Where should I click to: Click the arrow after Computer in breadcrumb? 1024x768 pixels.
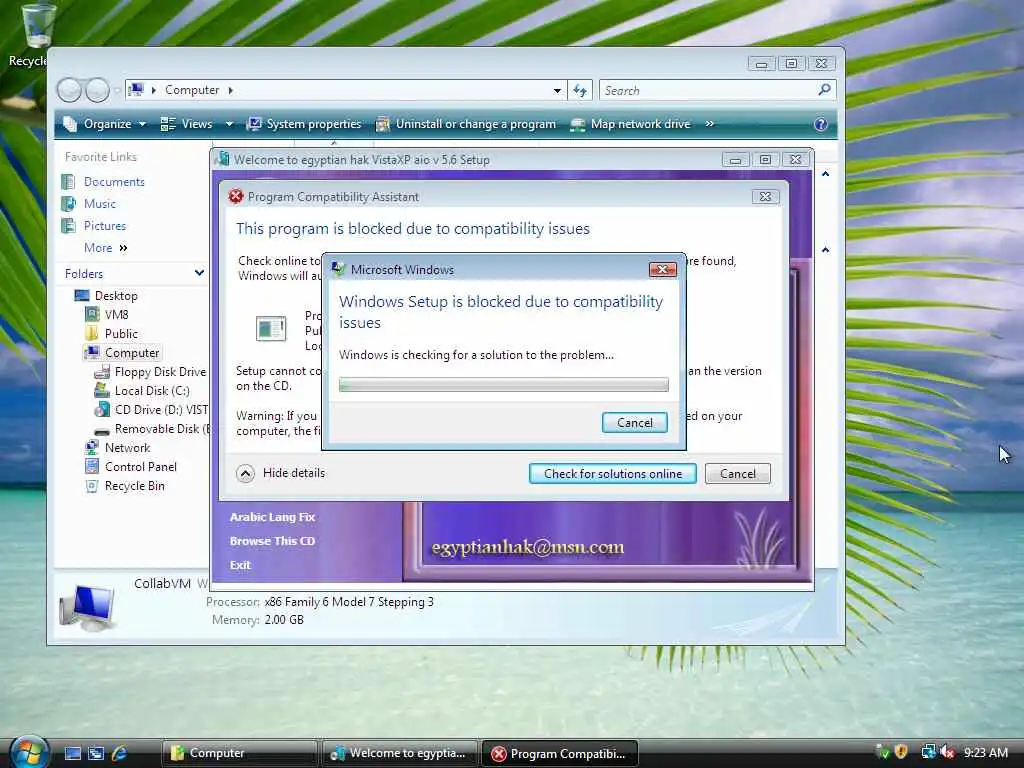click(231, 90)
